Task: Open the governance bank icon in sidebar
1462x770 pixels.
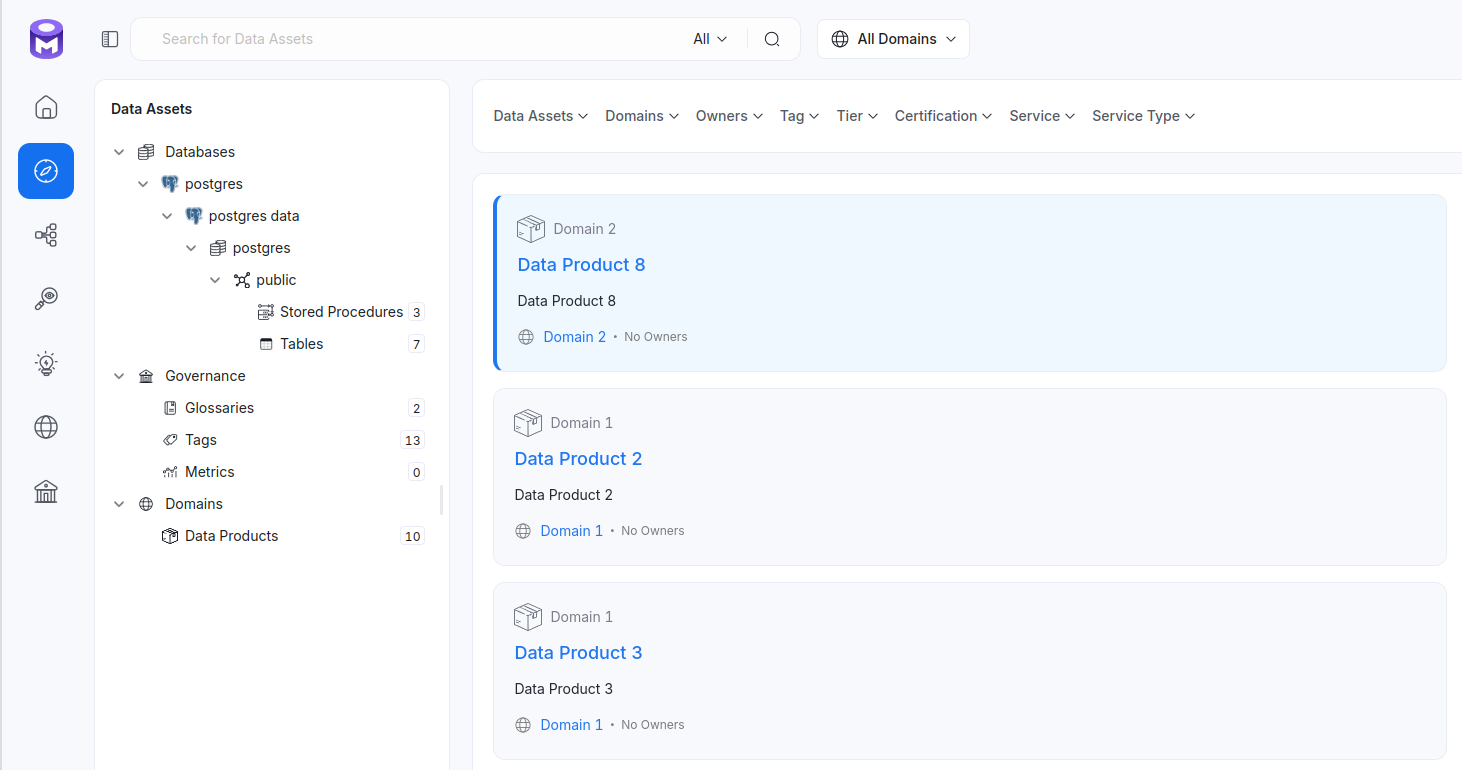Action: coord(46,491)
